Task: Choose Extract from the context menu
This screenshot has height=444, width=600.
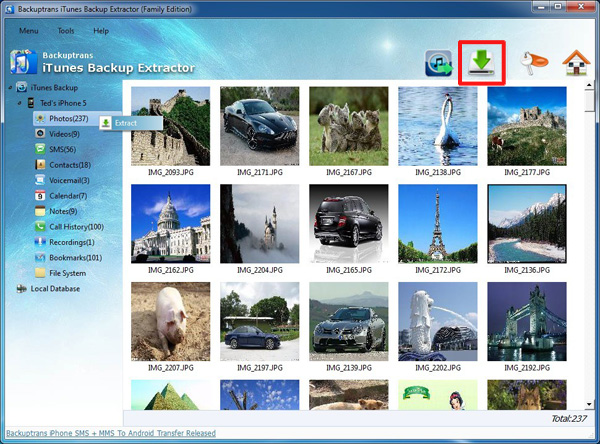Action: tap(126, 123)
